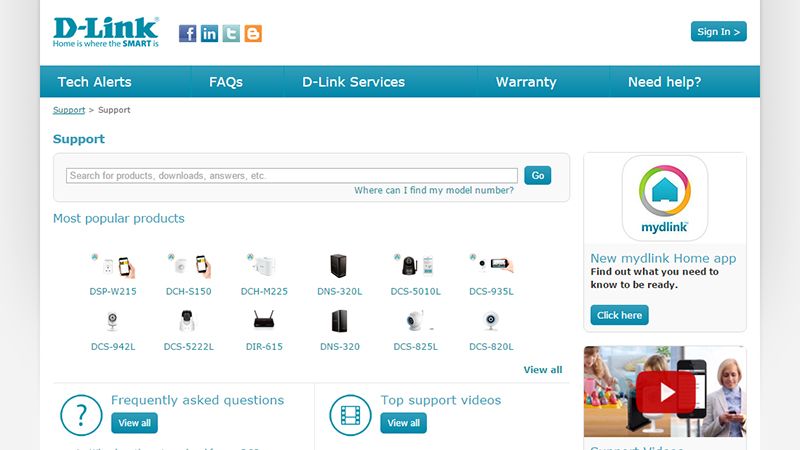Image resolution: width=800 pixels, height=450 pixels.
Task: Open the DCS-5010L product link
Action: point(415,291)
